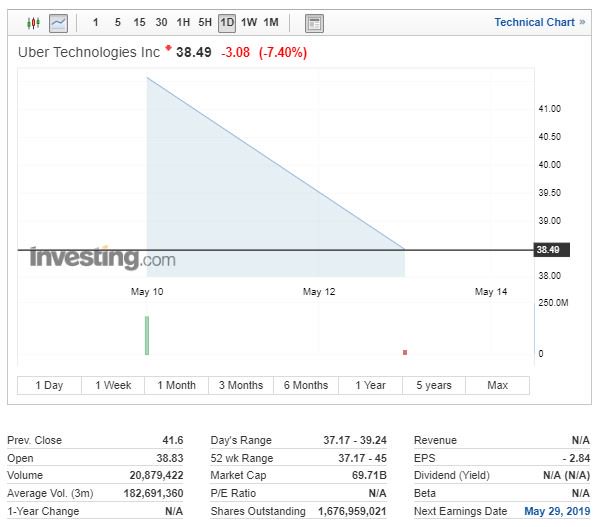Choose the 1H interval
The width and height of the screenshot is (602, 527).
click(183, 22)
